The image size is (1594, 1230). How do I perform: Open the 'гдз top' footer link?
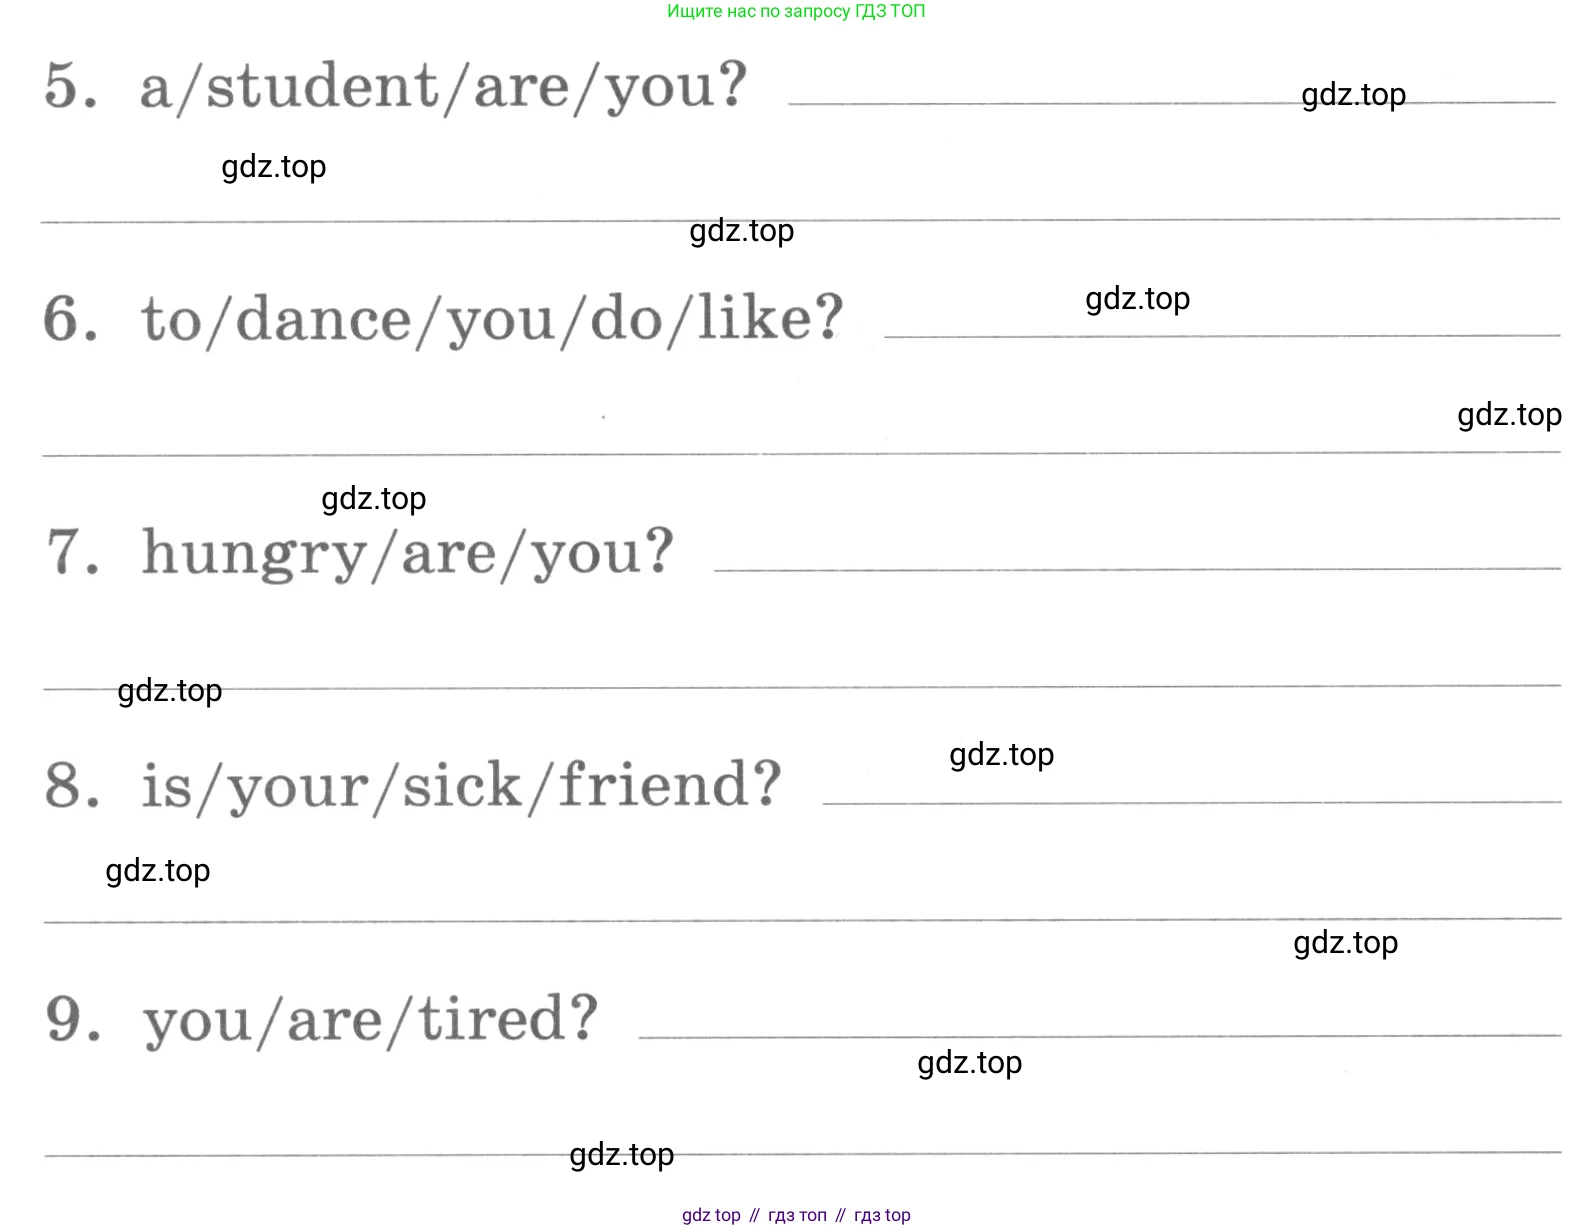click(x=882, y=1215)
